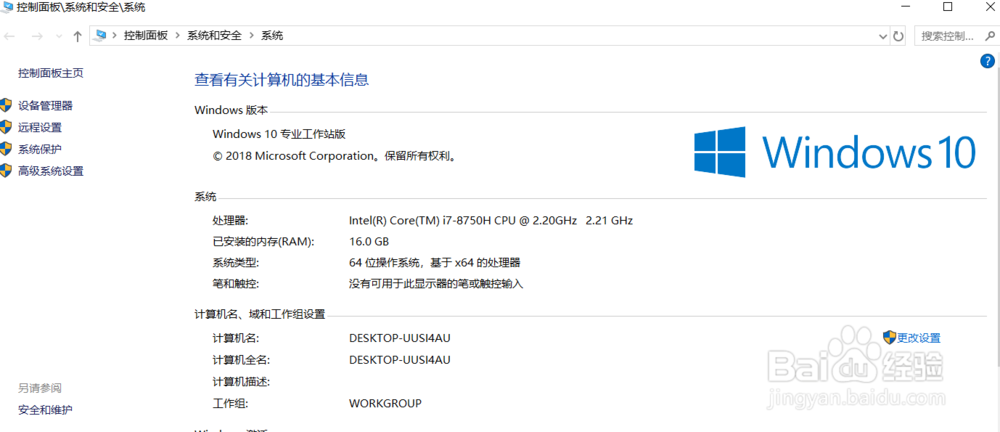The image size is (1000, 432).
Task: Click the Windows 10 logo image
Action: click(835, 152)
